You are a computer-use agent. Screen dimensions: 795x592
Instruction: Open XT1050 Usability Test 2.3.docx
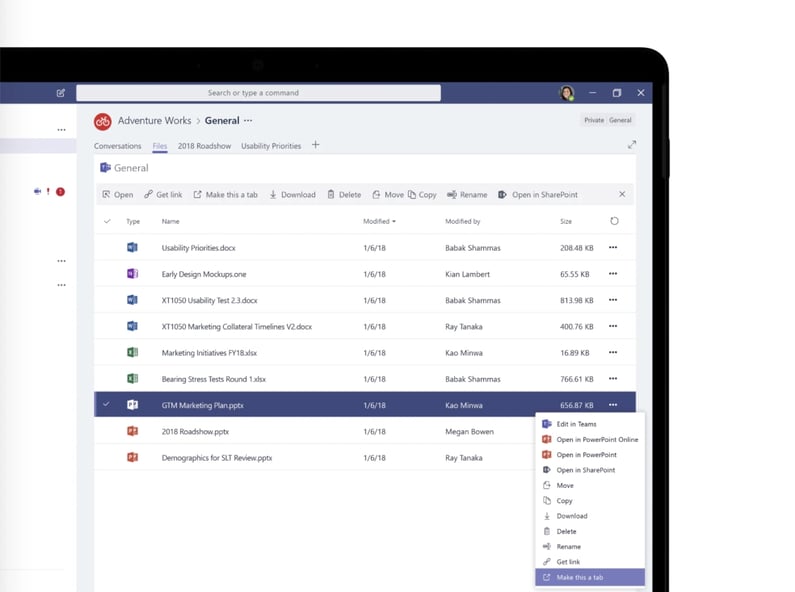[x=209, y=301]
